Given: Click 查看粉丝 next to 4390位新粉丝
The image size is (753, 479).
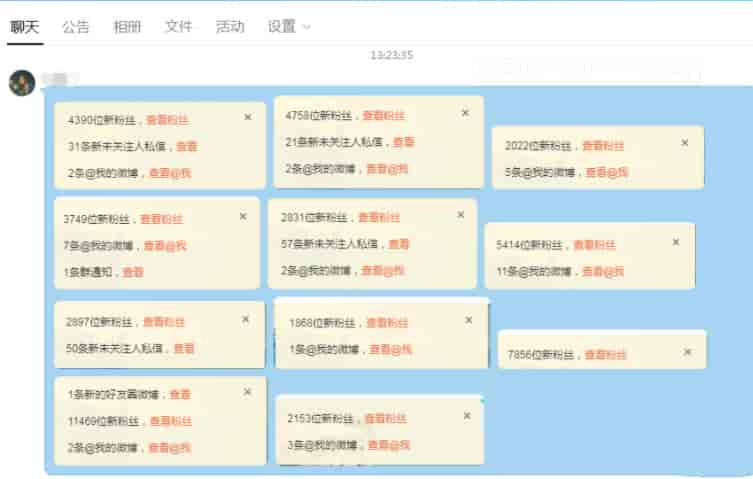Looking at the screenshot, I should point(167,120).
